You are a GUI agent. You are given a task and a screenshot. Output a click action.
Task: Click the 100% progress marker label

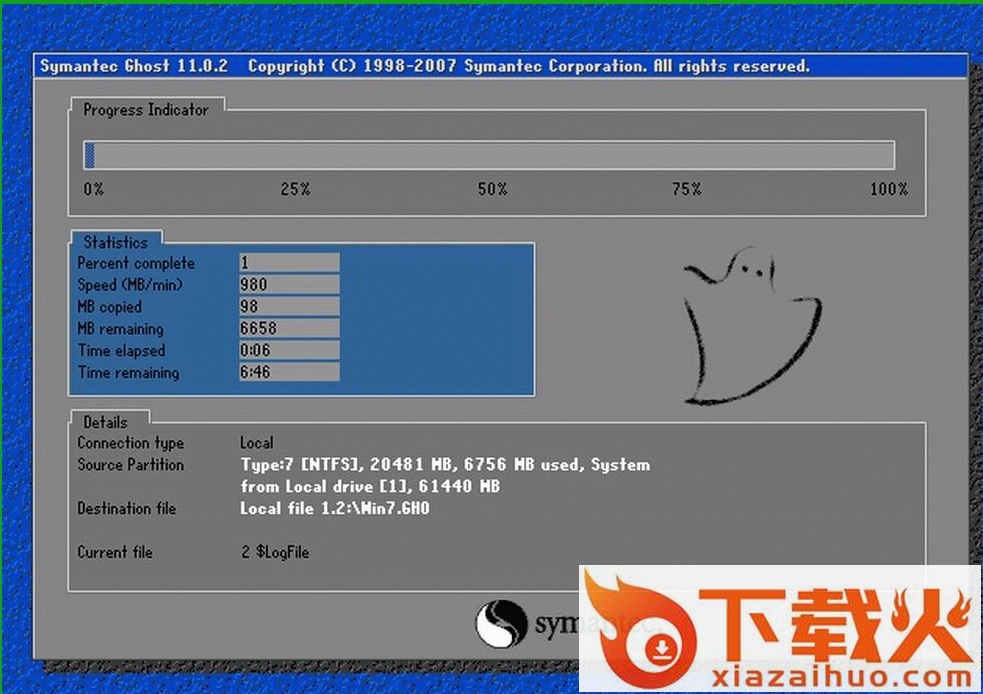888,189
